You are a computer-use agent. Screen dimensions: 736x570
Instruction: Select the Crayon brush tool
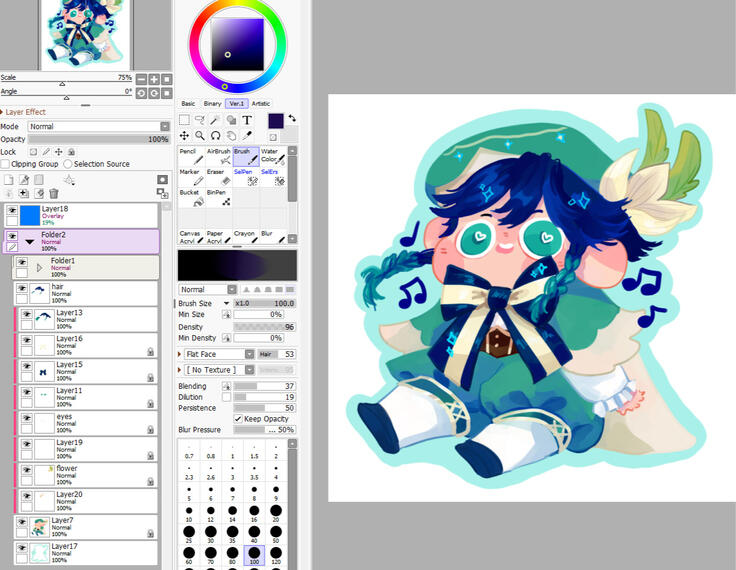(x=246, y=237)
